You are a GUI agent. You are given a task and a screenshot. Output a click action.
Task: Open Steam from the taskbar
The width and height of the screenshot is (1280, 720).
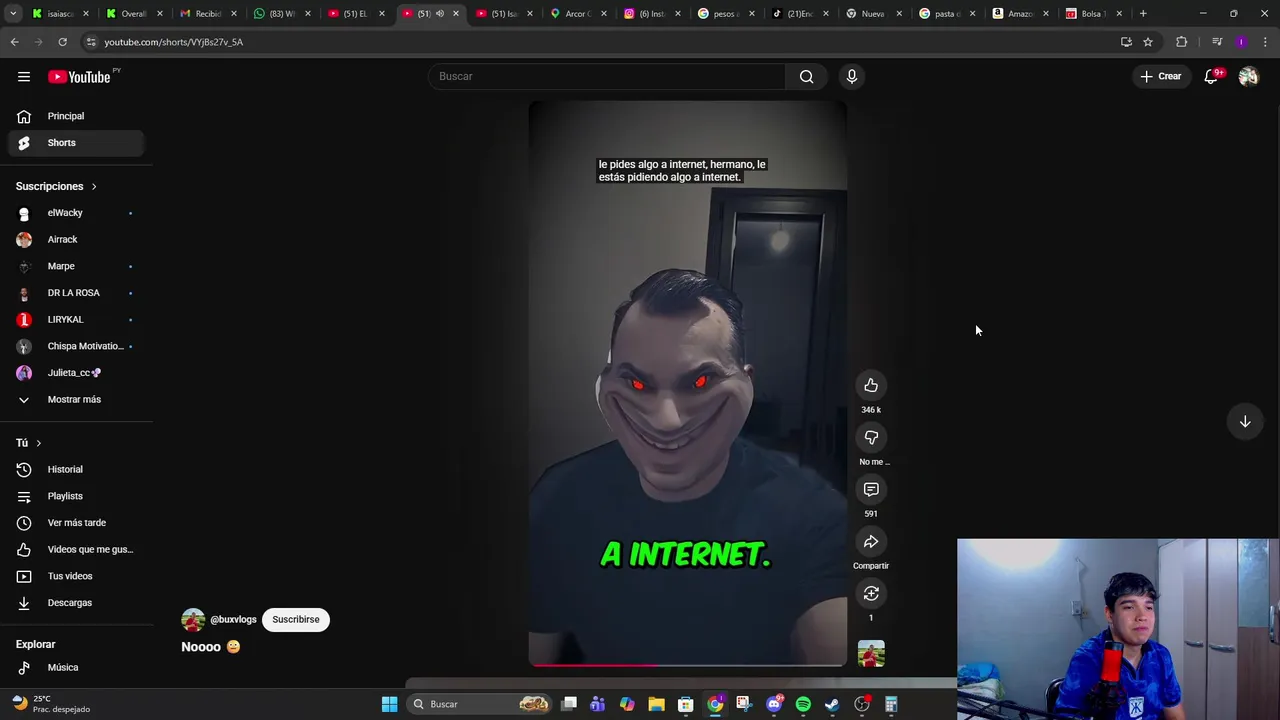[x=832, y=704]
